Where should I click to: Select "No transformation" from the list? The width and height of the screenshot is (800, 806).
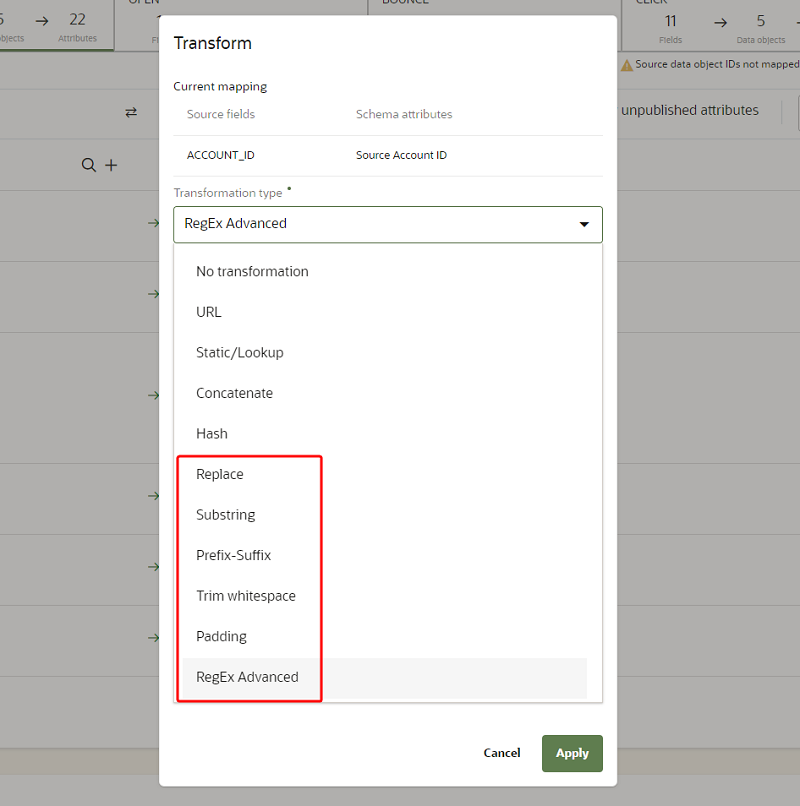(x=252, y=271)
